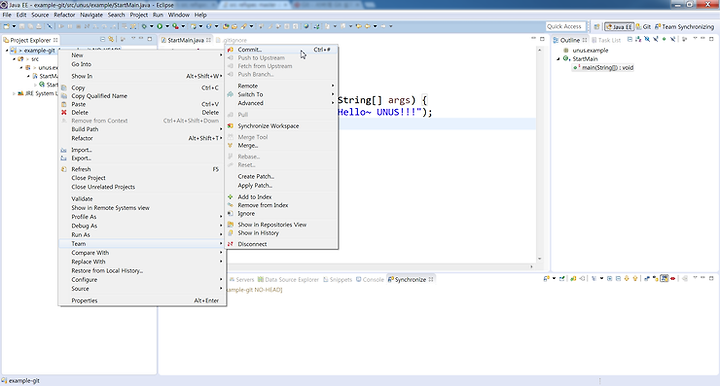Open the Task List tab
Image resolution: width=720 pixels, height=386 pixels.
pyautogui.click(x=607, y=40)
